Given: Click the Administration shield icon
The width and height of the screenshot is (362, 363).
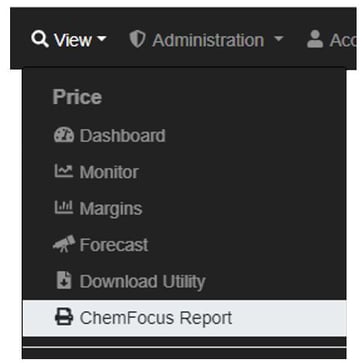Looking at the screenshot, I should (x=137, y=39).
